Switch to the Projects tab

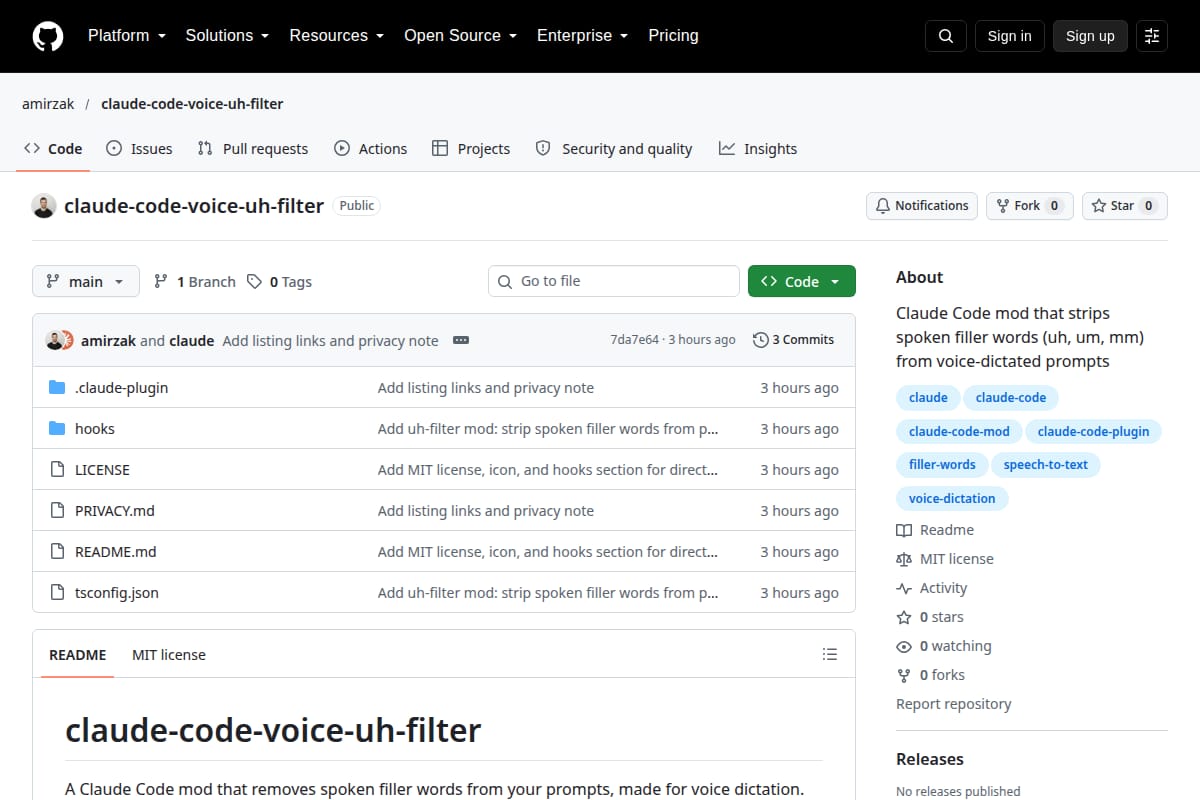[471, 149]
